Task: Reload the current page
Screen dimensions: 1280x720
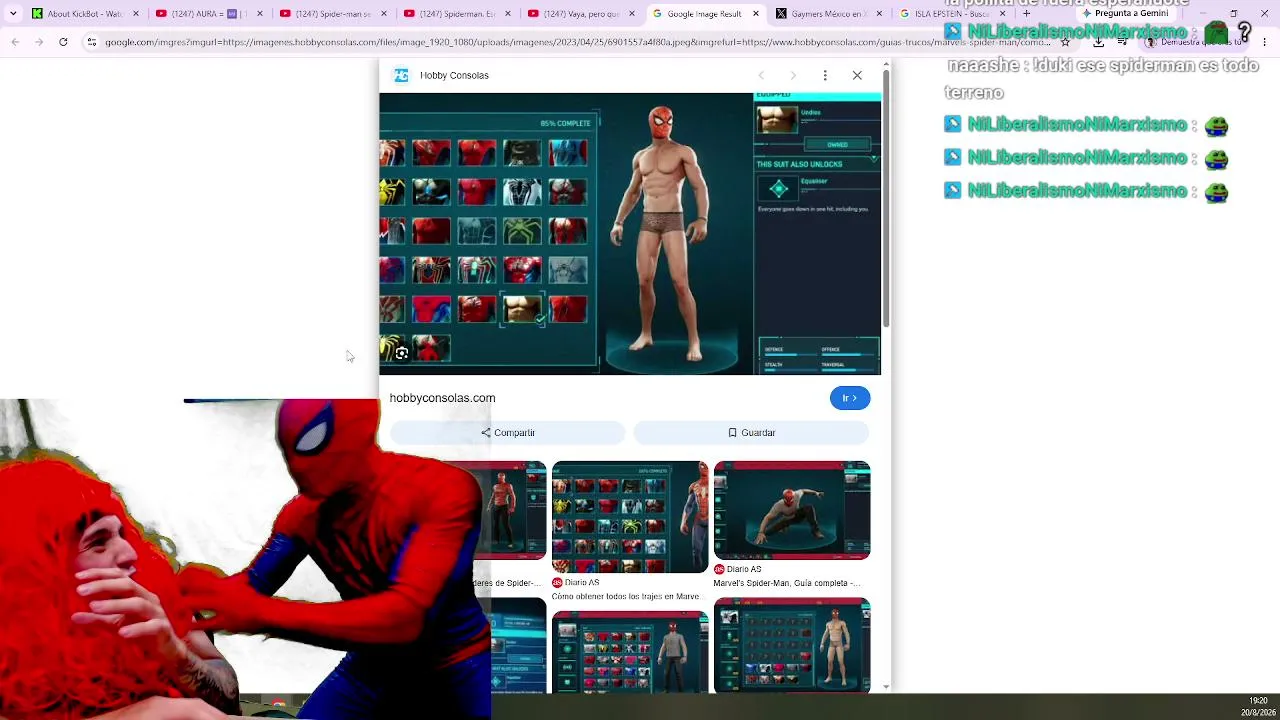Action: point(63,42)
